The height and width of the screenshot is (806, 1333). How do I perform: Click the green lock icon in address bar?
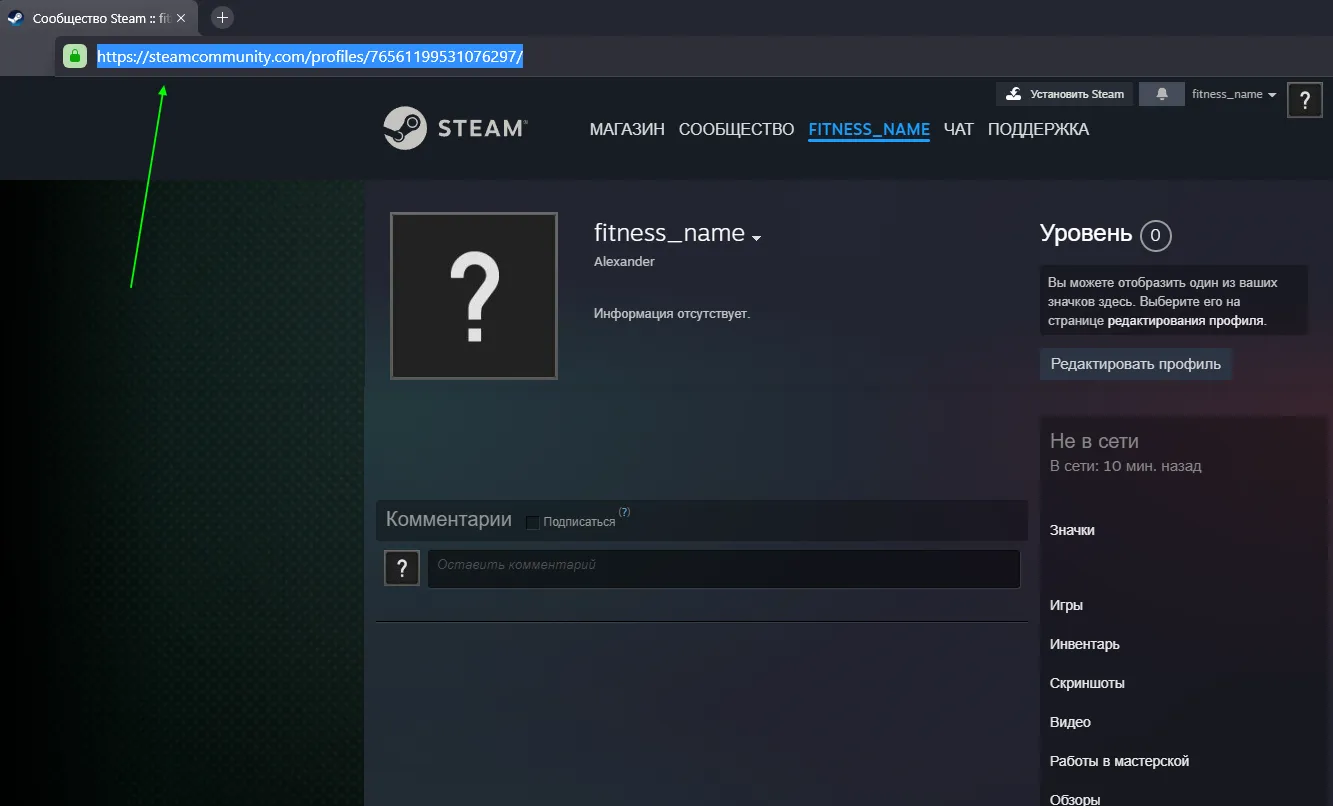coord(75,57)
